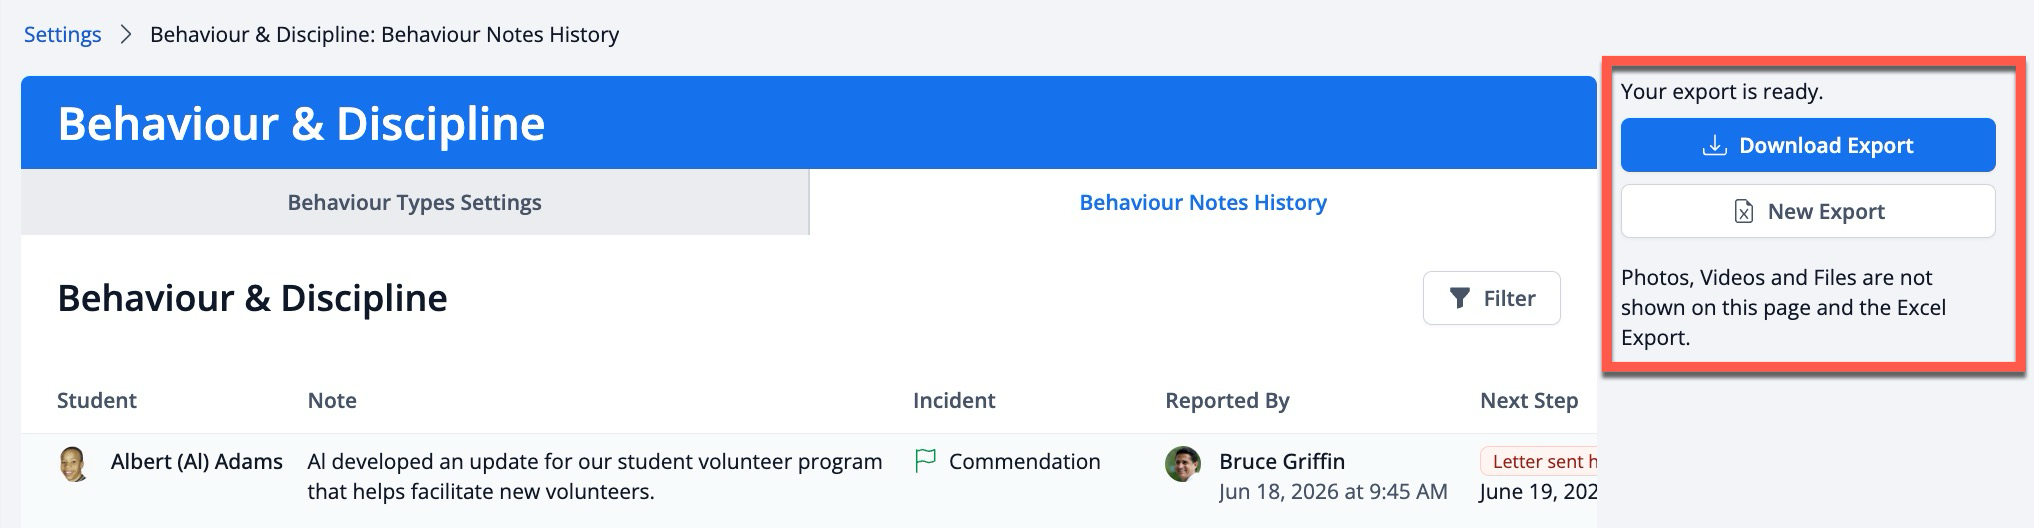Viewport: 2034px width, 528px height.
Task: Click the download arrow icon
Action: pyautogui.click(x=1714, y=146)
